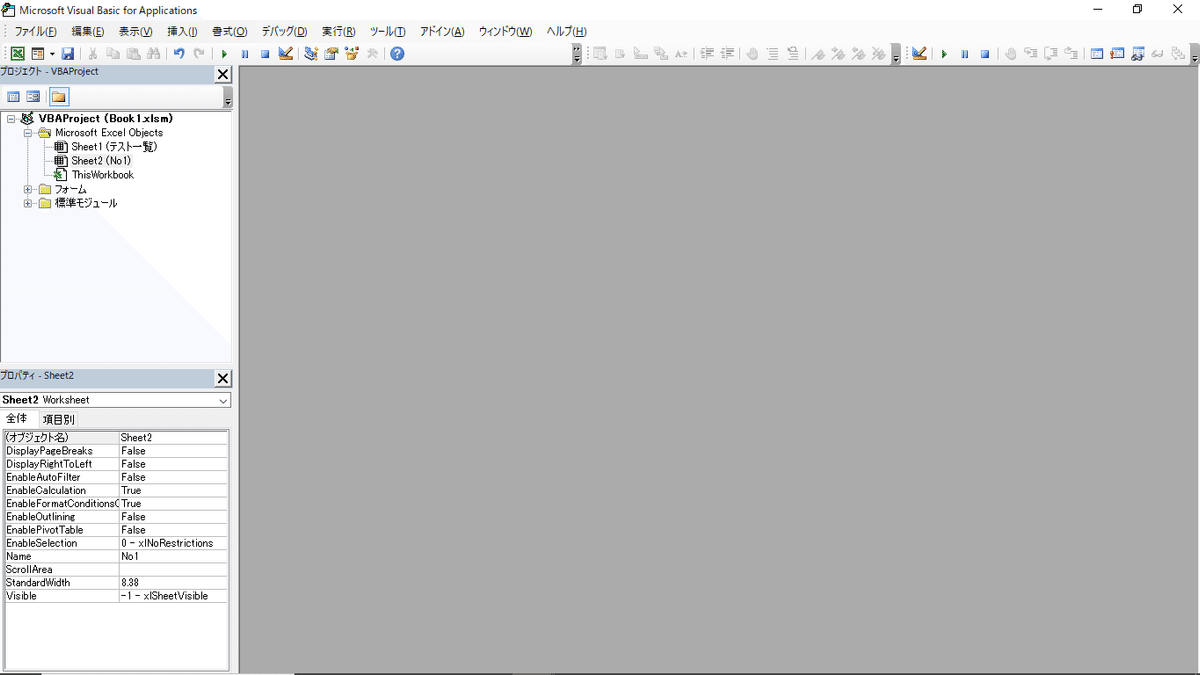Undo the last action via toolbar

coord(179,54)
